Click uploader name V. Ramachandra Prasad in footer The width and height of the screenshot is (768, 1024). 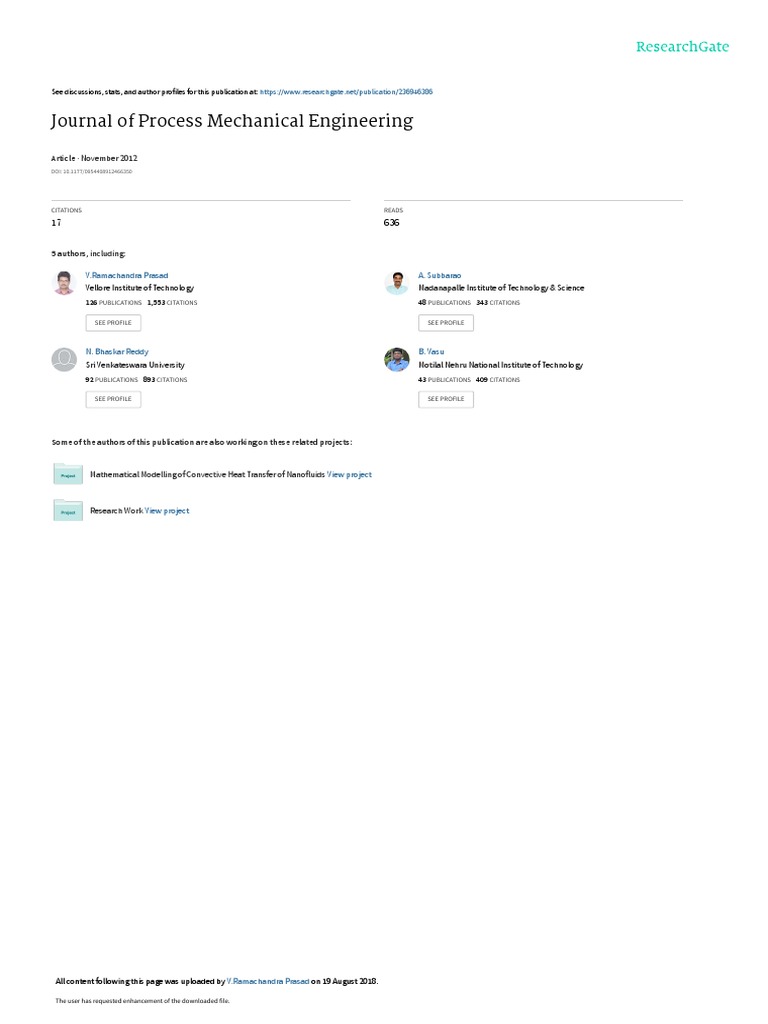(x=268, y=981)
